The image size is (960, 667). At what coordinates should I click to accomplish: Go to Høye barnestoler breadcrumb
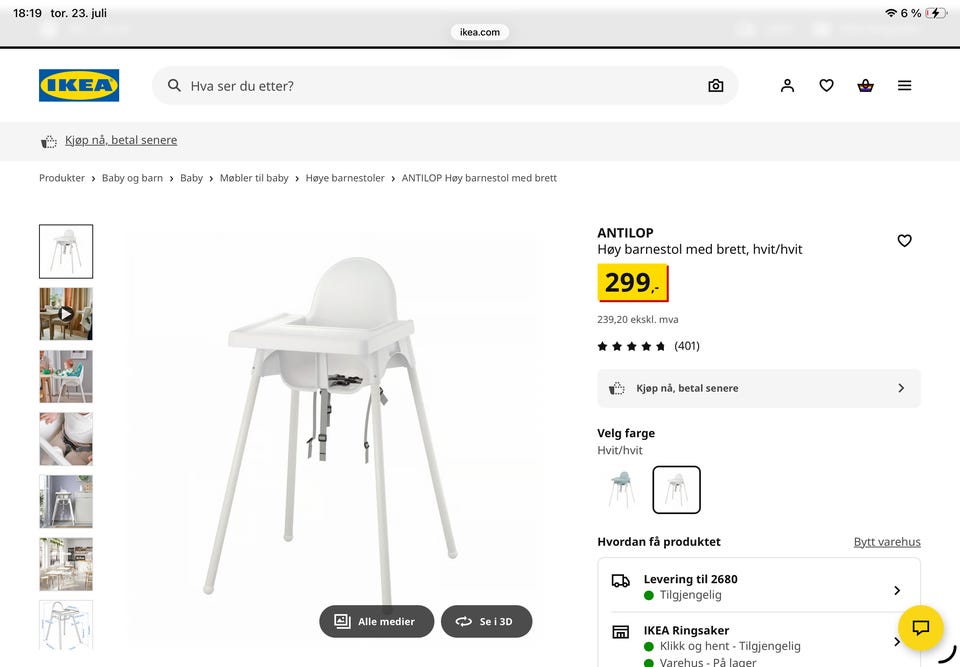345,178
